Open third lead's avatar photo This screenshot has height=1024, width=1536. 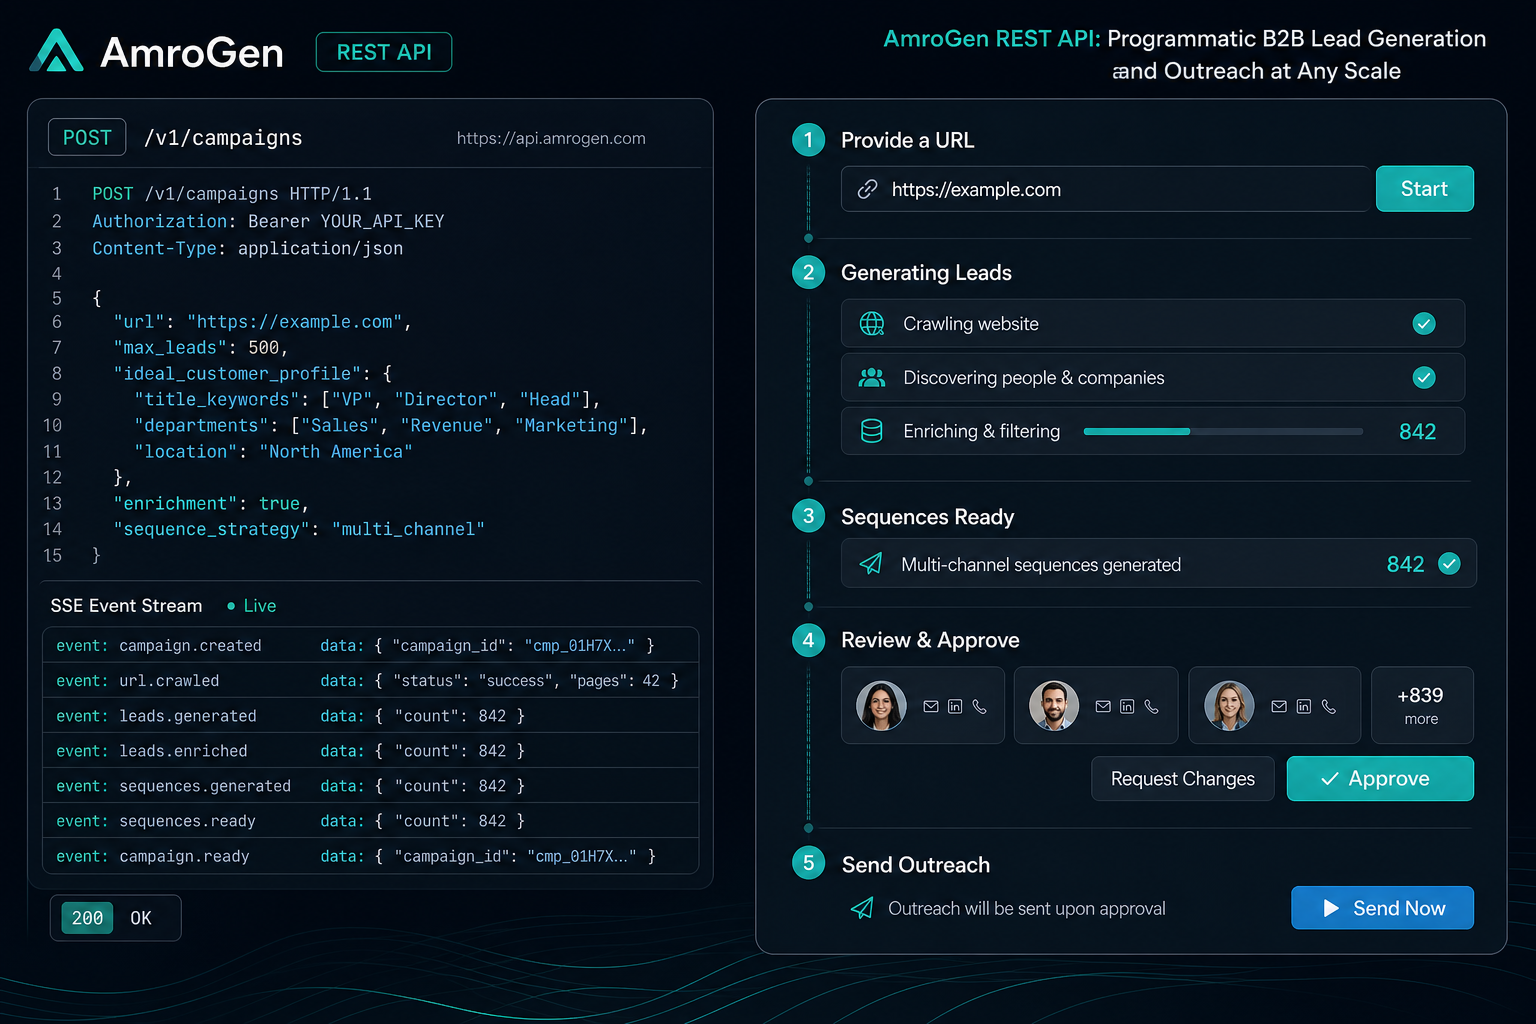[1229, 706]
